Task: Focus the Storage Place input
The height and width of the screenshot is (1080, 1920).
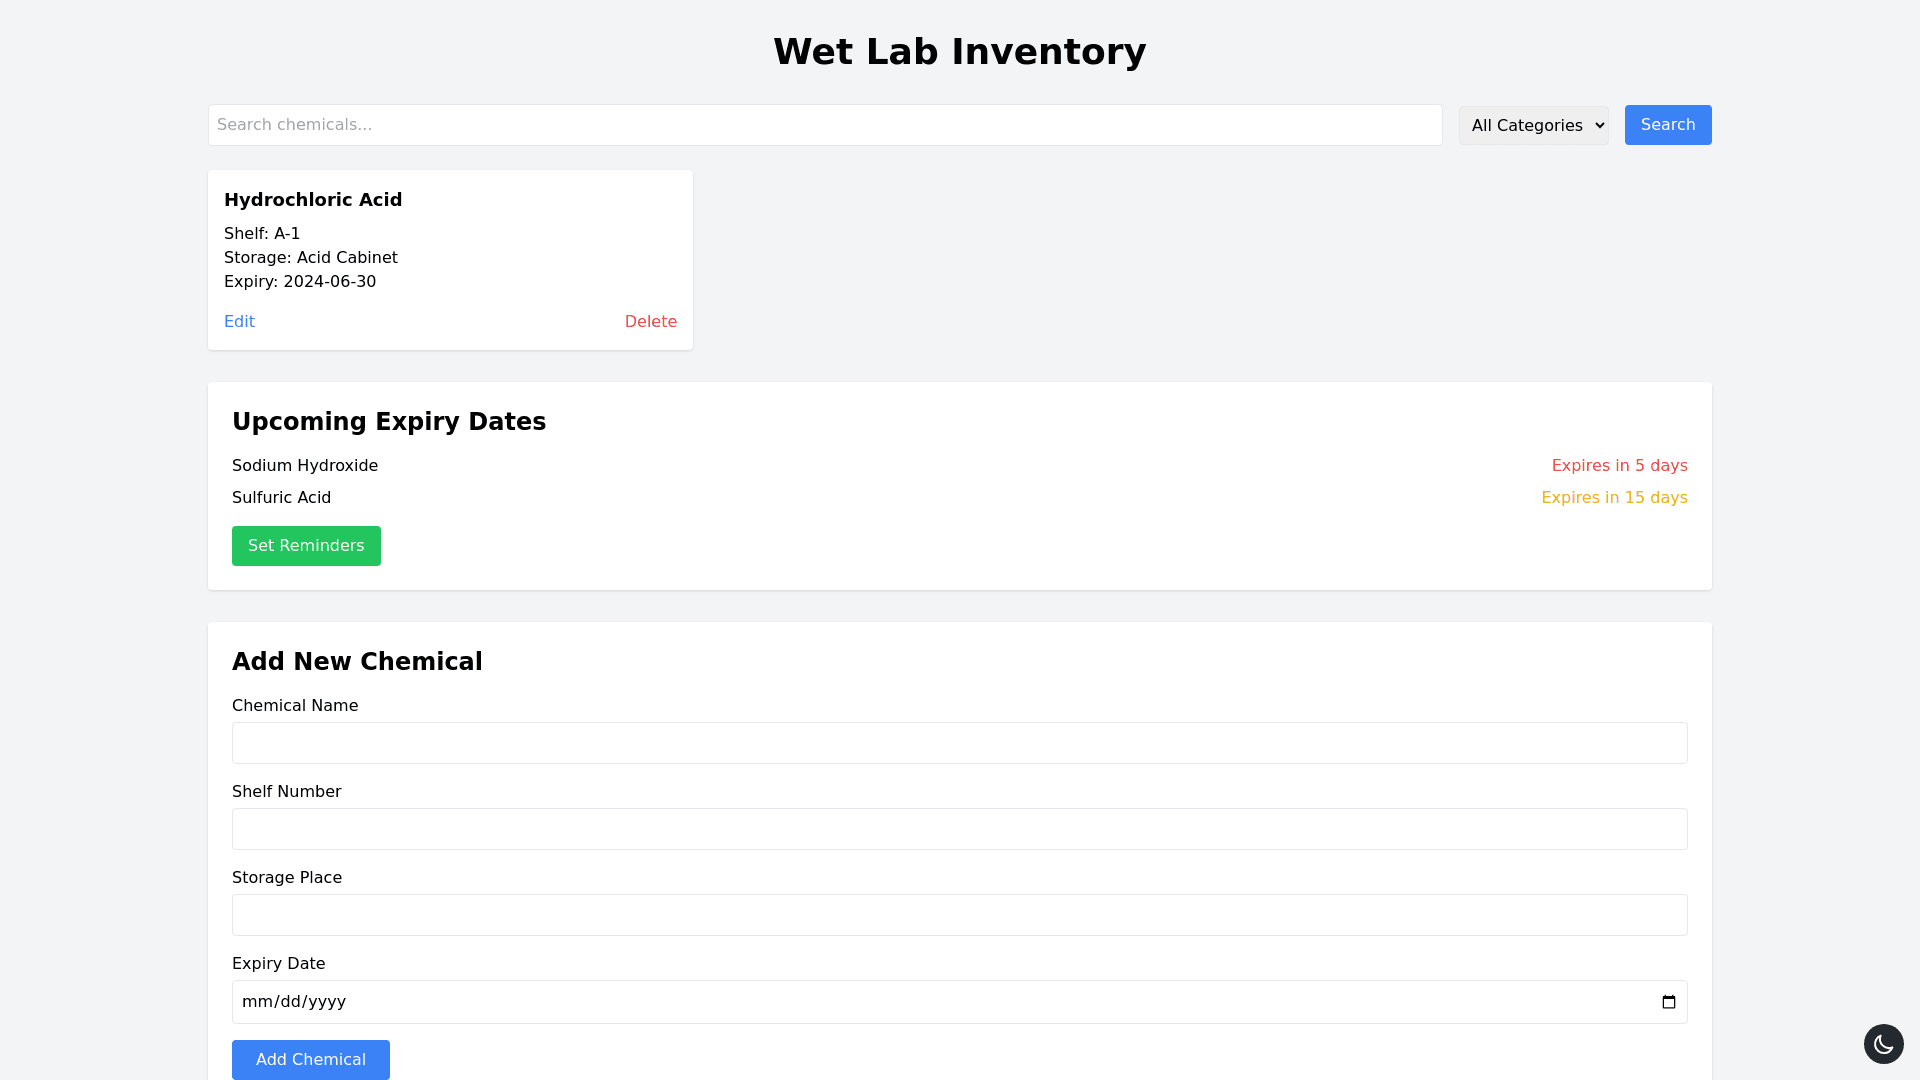Action: coord(959,915)
